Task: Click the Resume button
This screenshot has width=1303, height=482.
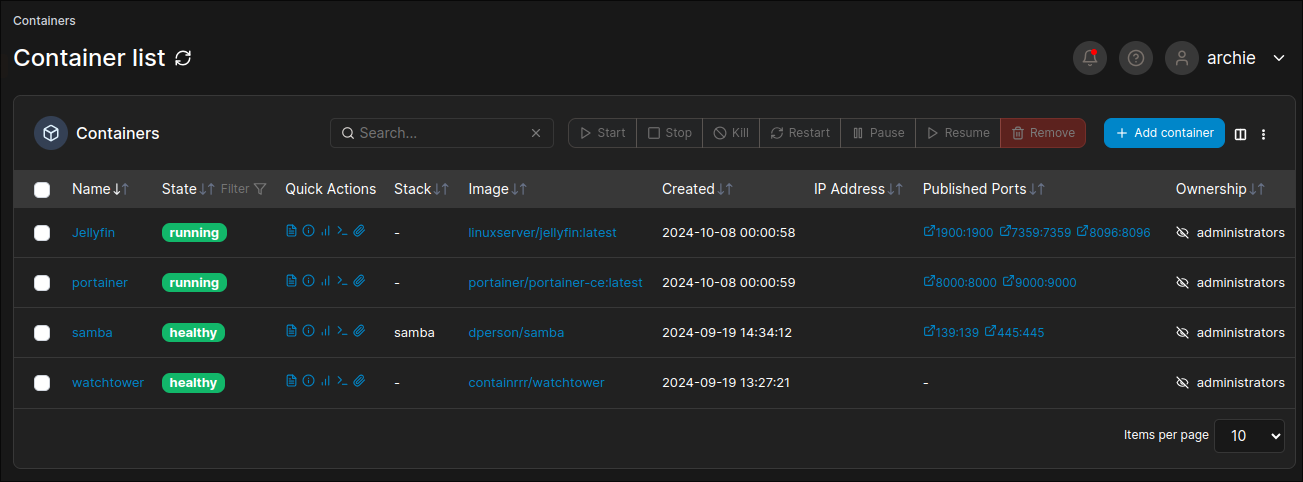Action: coord(958,133)
